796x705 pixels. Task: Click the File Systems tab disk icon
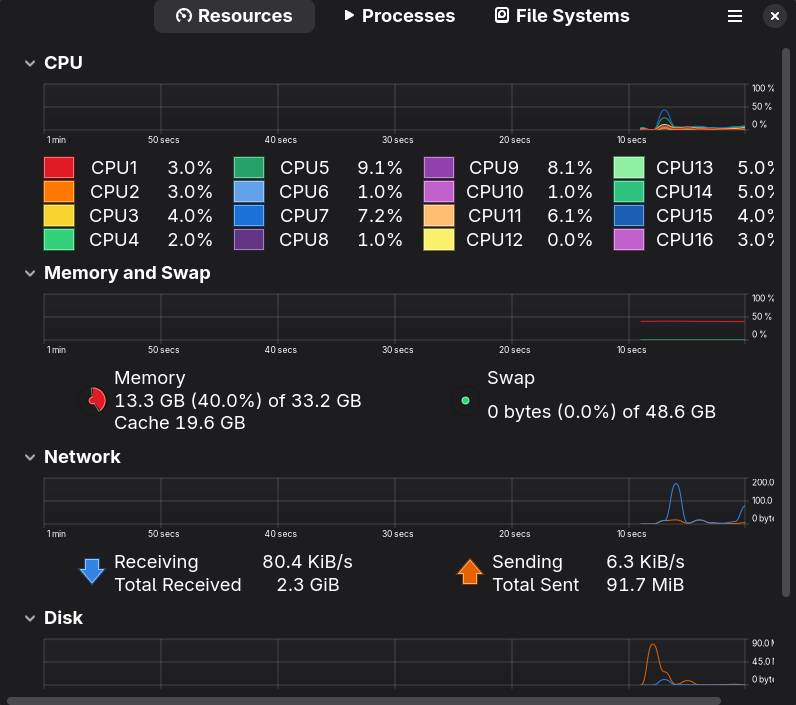pyautogui.click(x=502, y=15)
